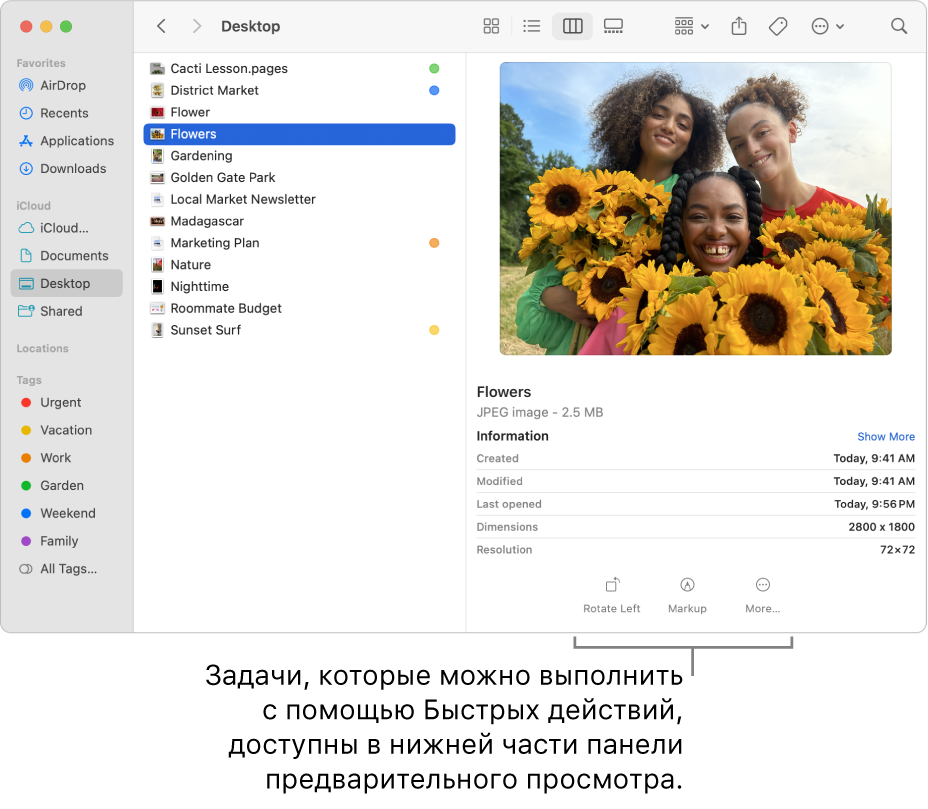Click the orange tag dot on Marketing Plan

click(434, 243)
